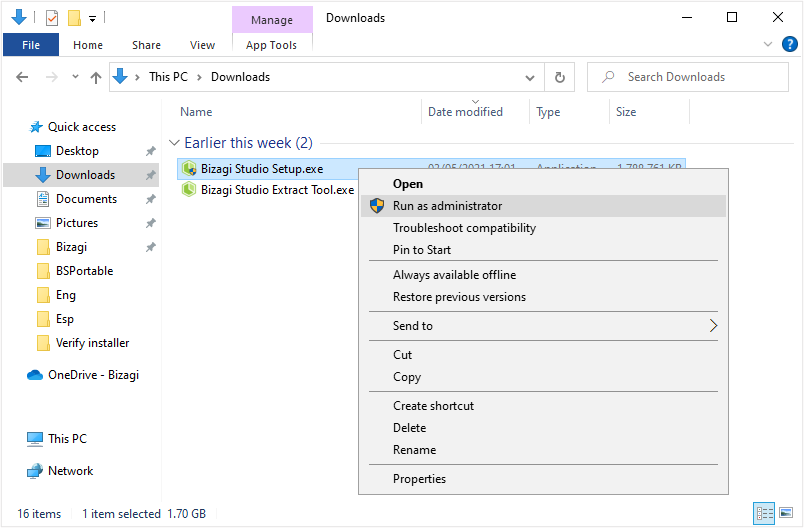Choose Pin to Start

pos(544,250)
